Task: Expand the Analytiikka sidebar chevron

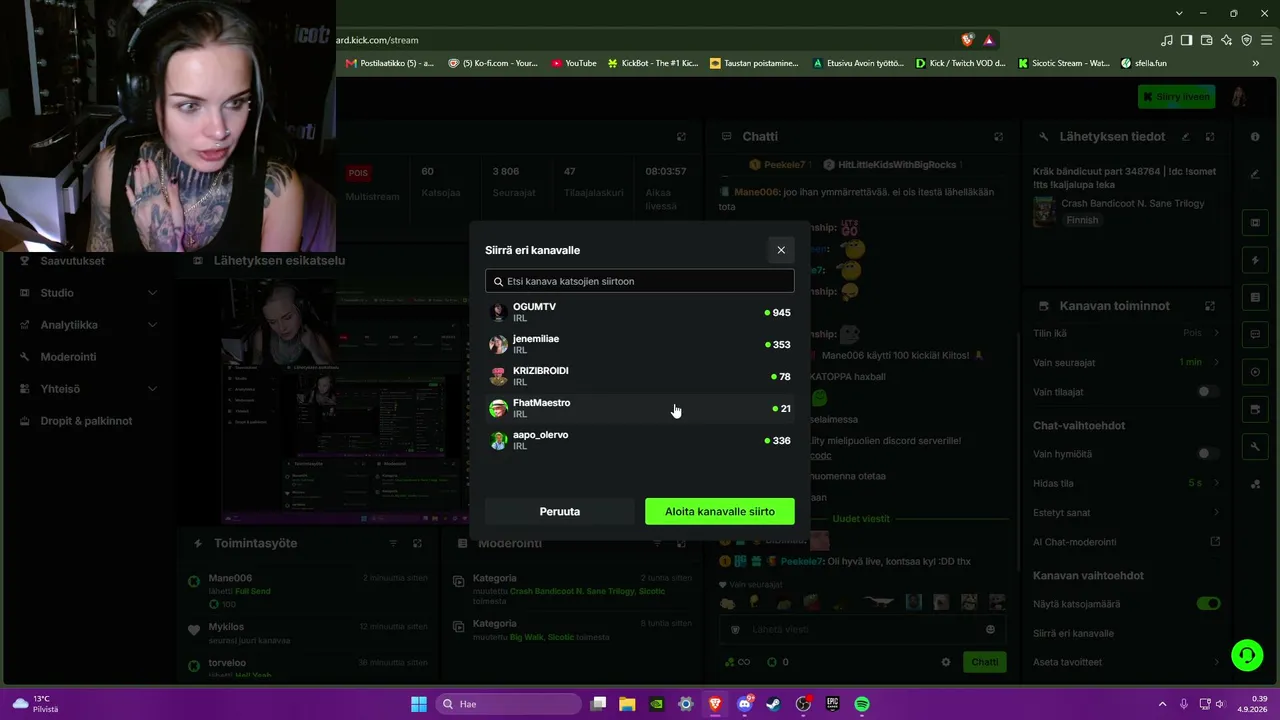Action: click(x=152, y=325)
